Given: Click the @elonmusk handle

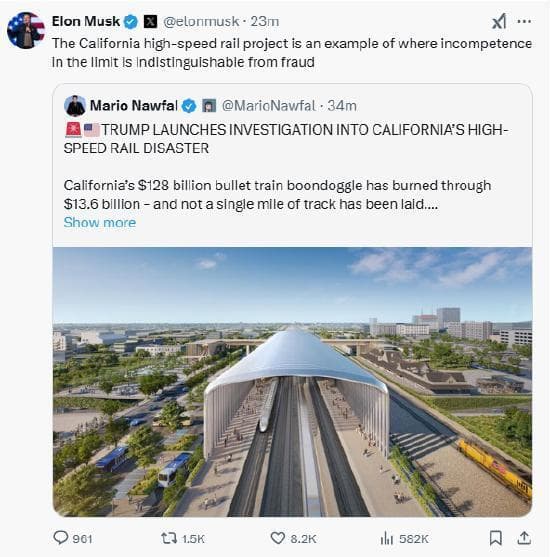Looking at the screenshot, I should [201, 21].
